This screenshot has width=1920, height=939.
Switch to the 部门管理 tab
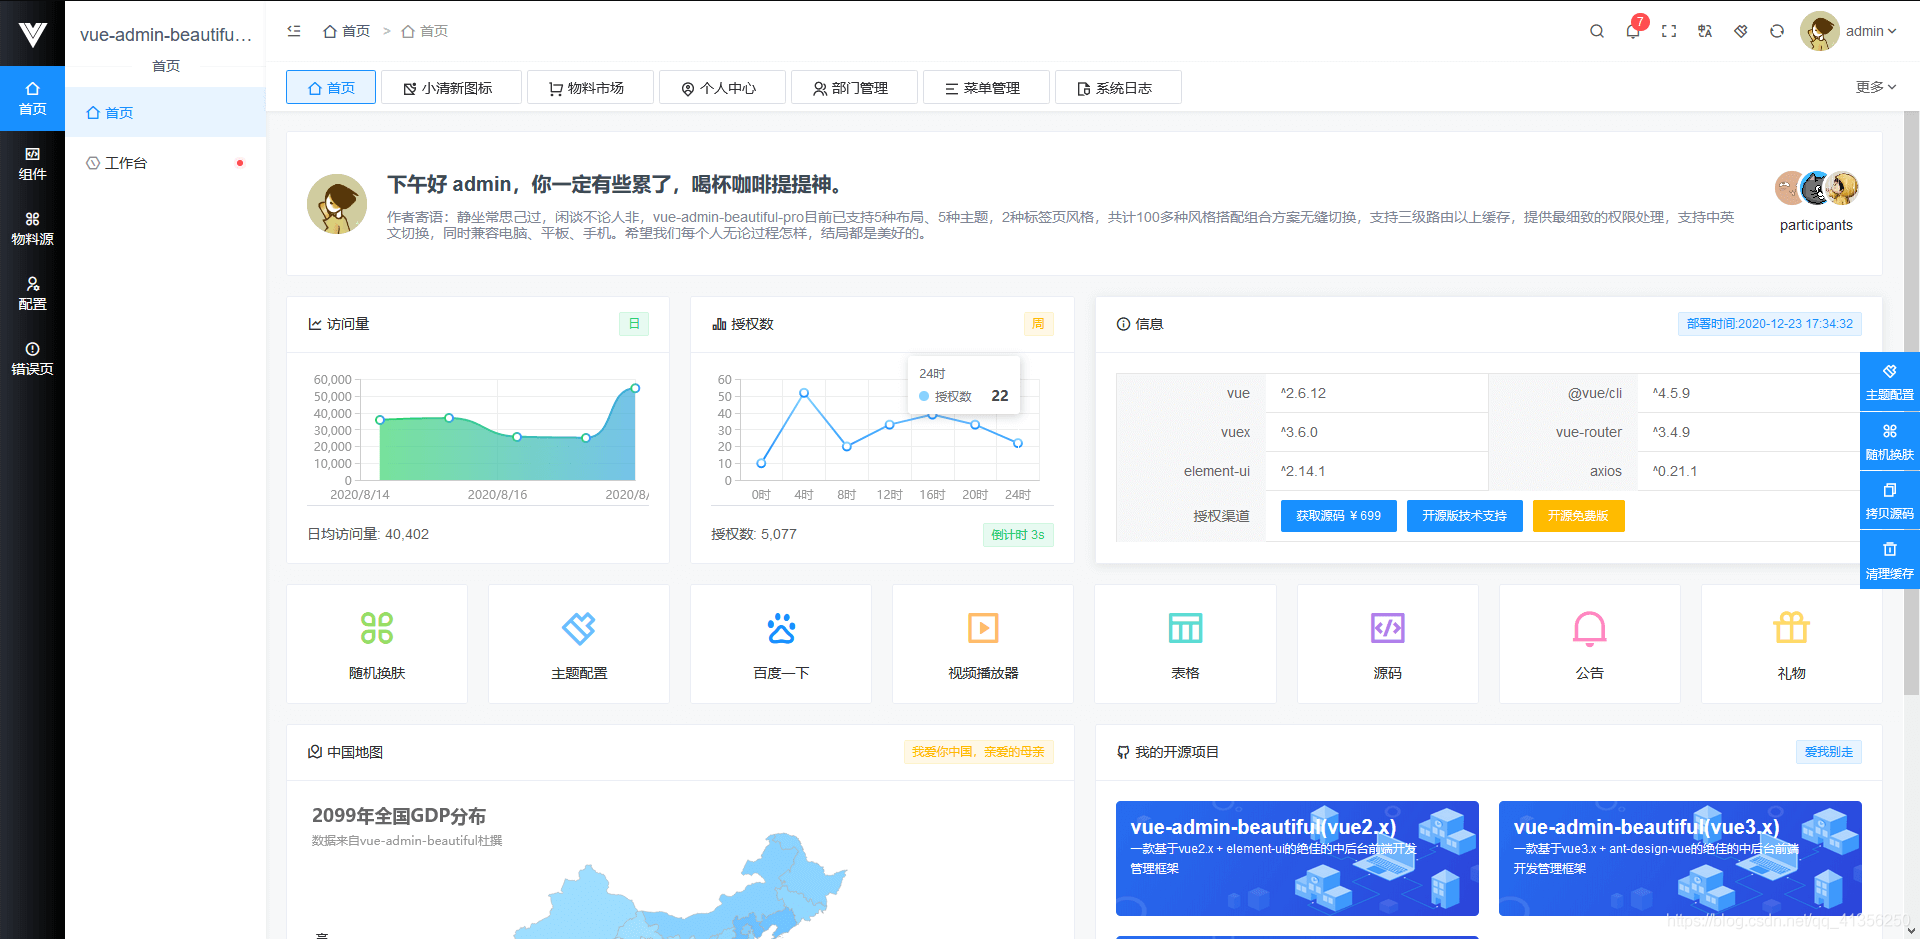[853, 87]
